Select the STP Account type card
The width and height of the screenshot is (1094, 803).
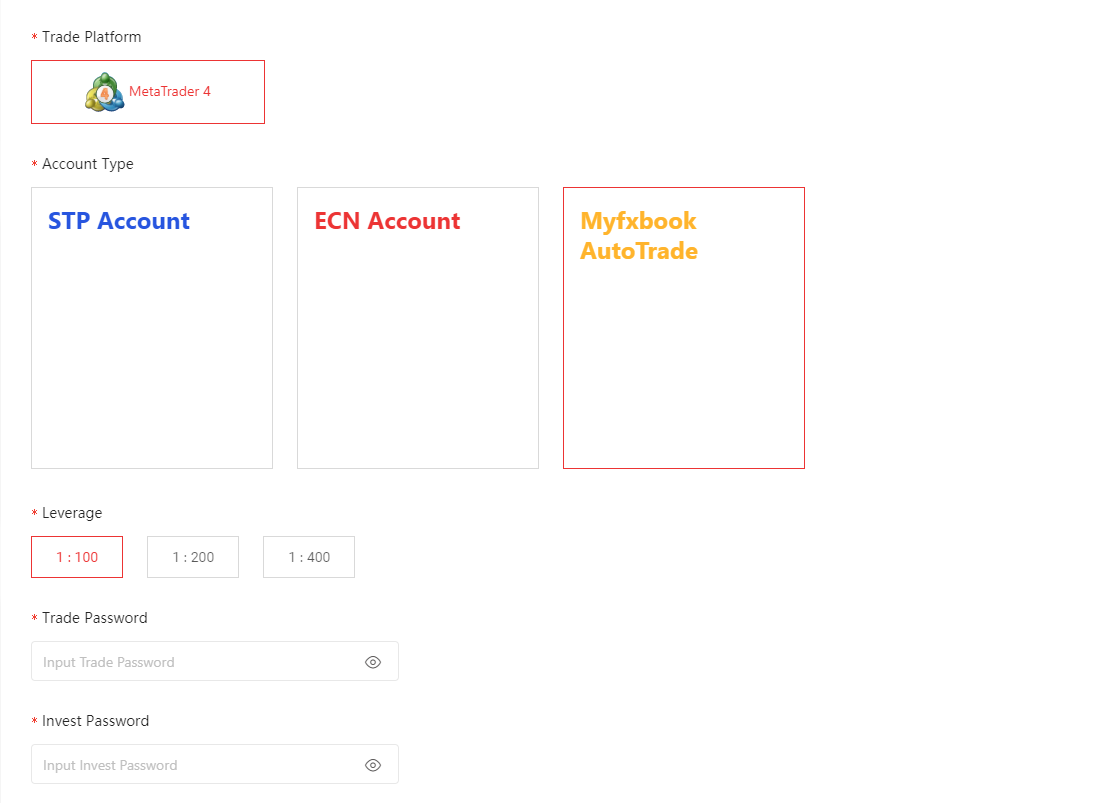(152, 328)
